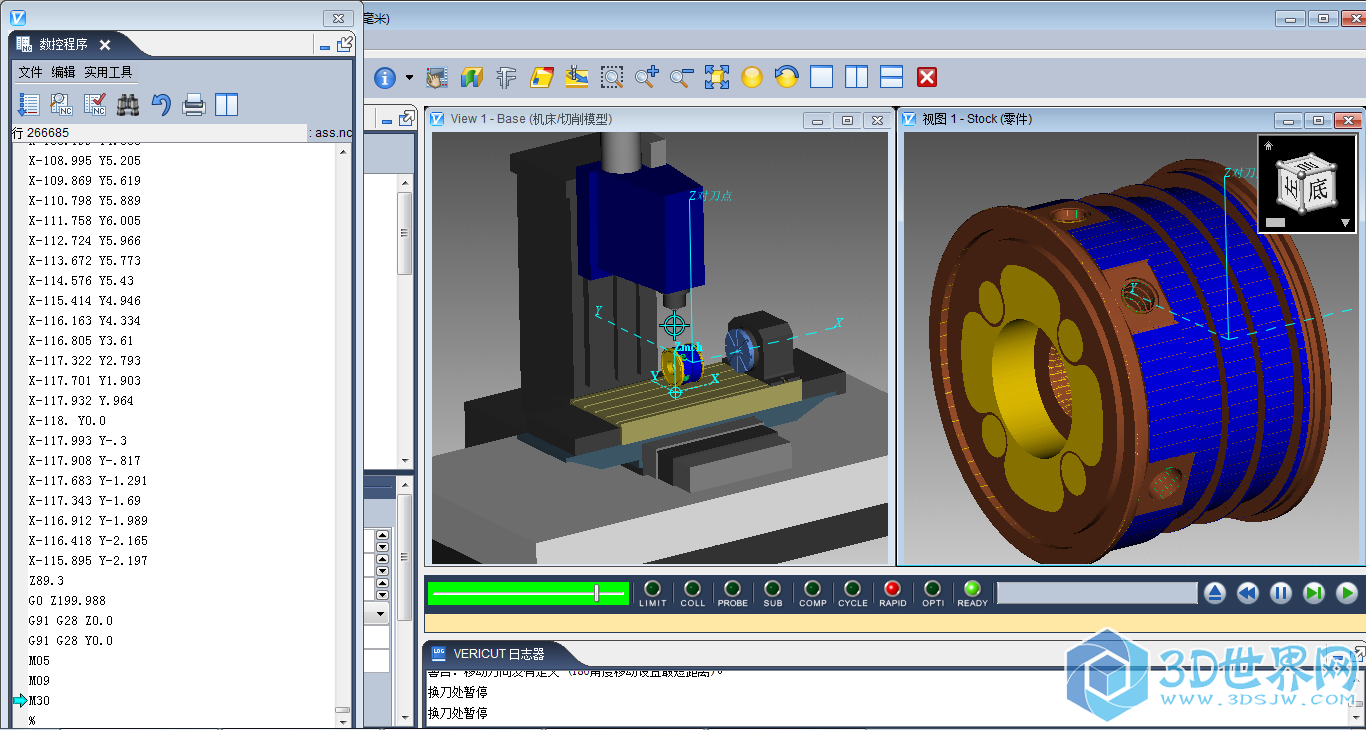Click the rewind NC program button

point(1247,593)
